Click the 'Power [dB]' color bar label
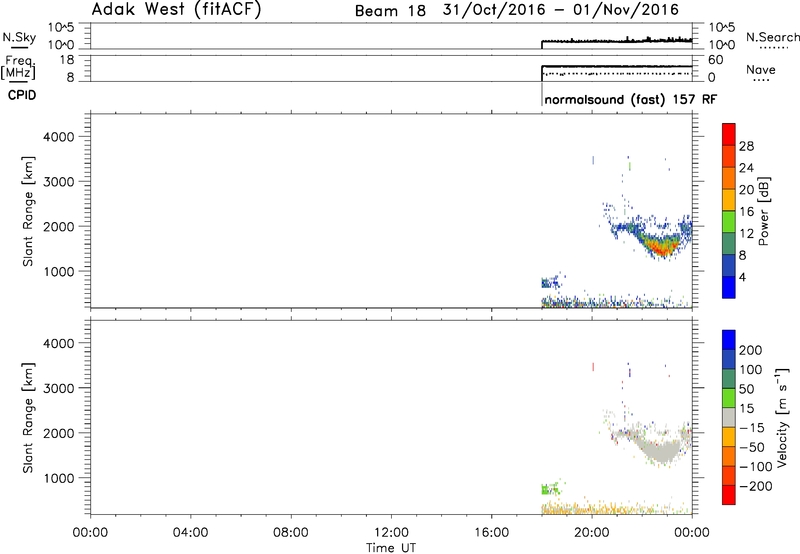This screenshot has height=554, width=800. click(x=764, y=211)
